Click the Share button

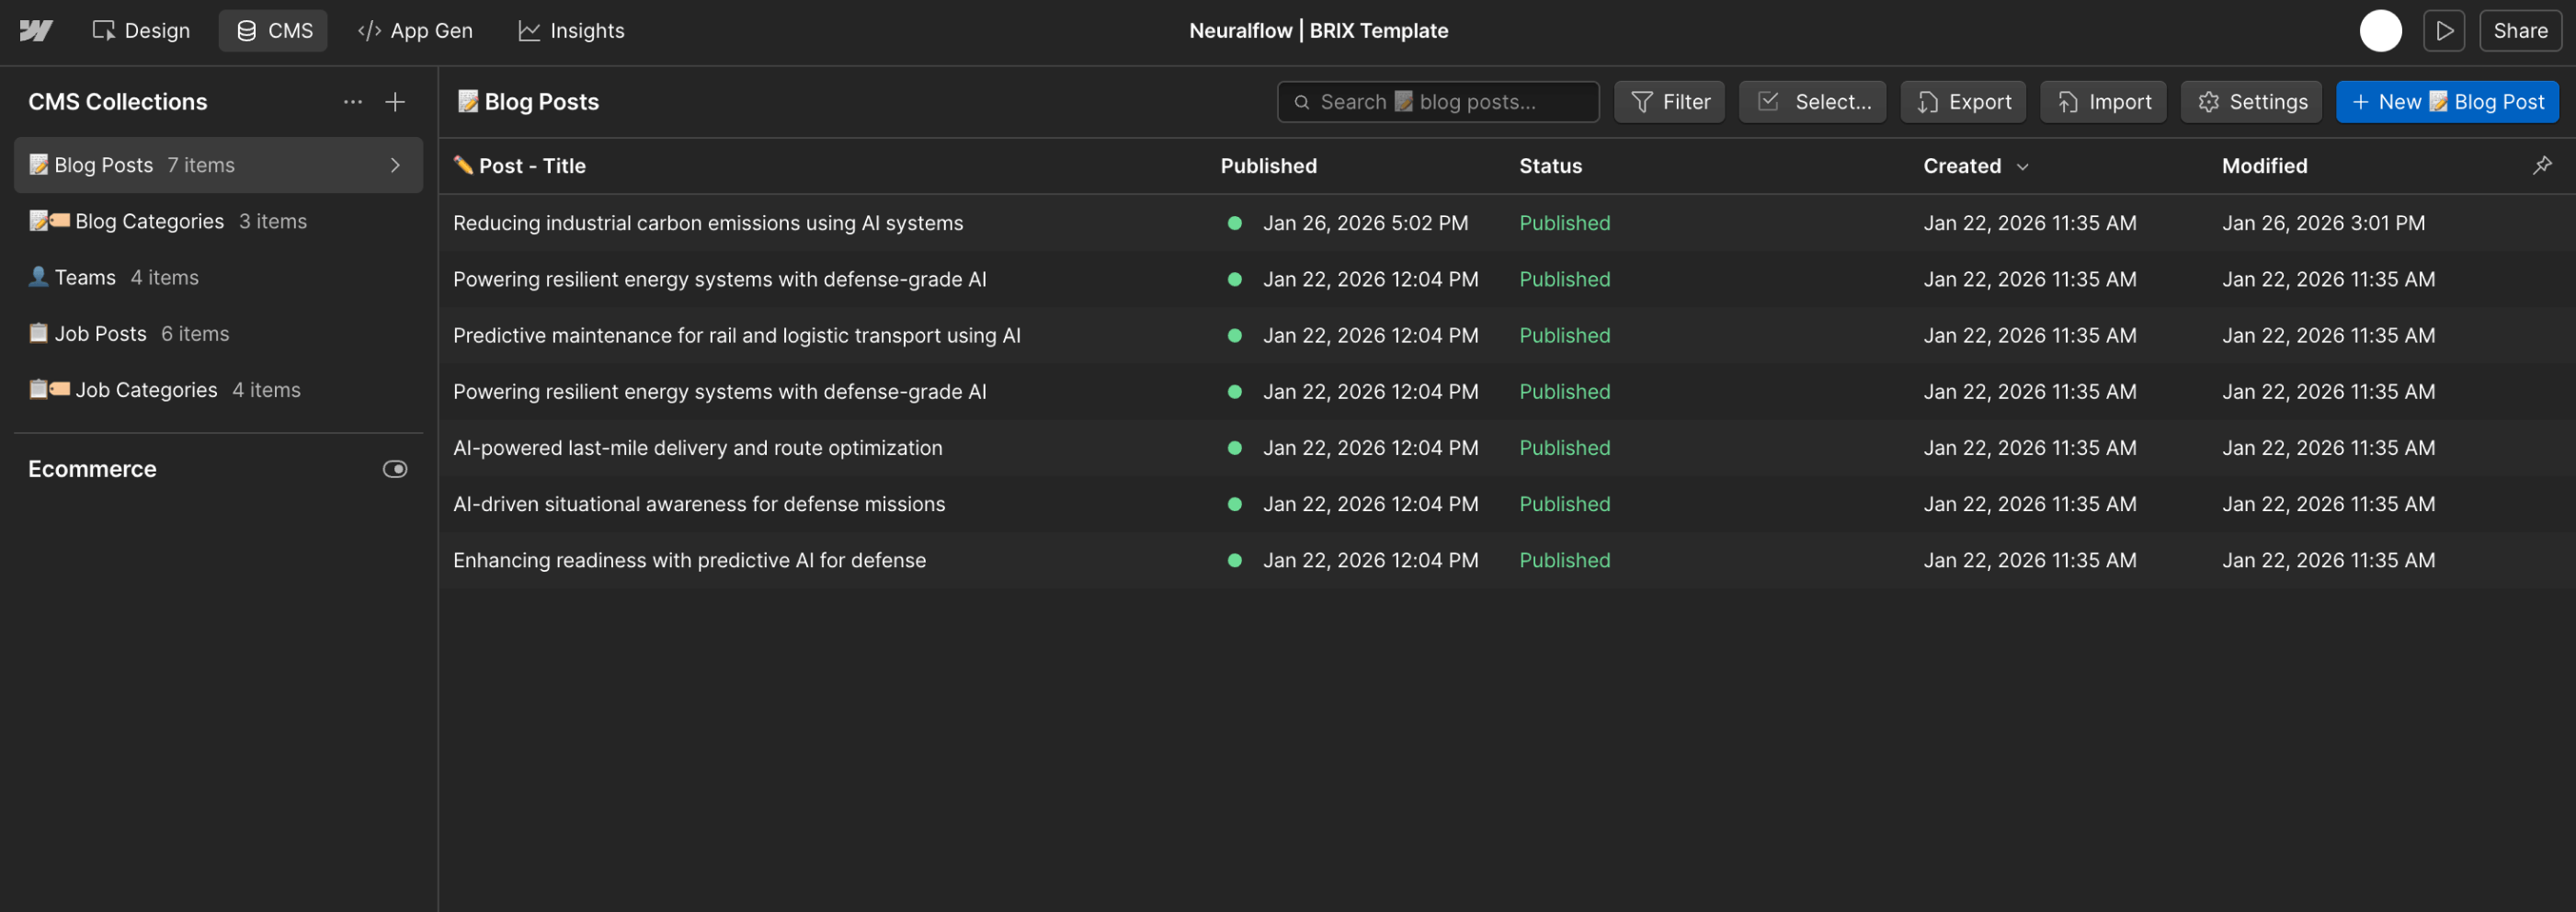(2520, 30)
